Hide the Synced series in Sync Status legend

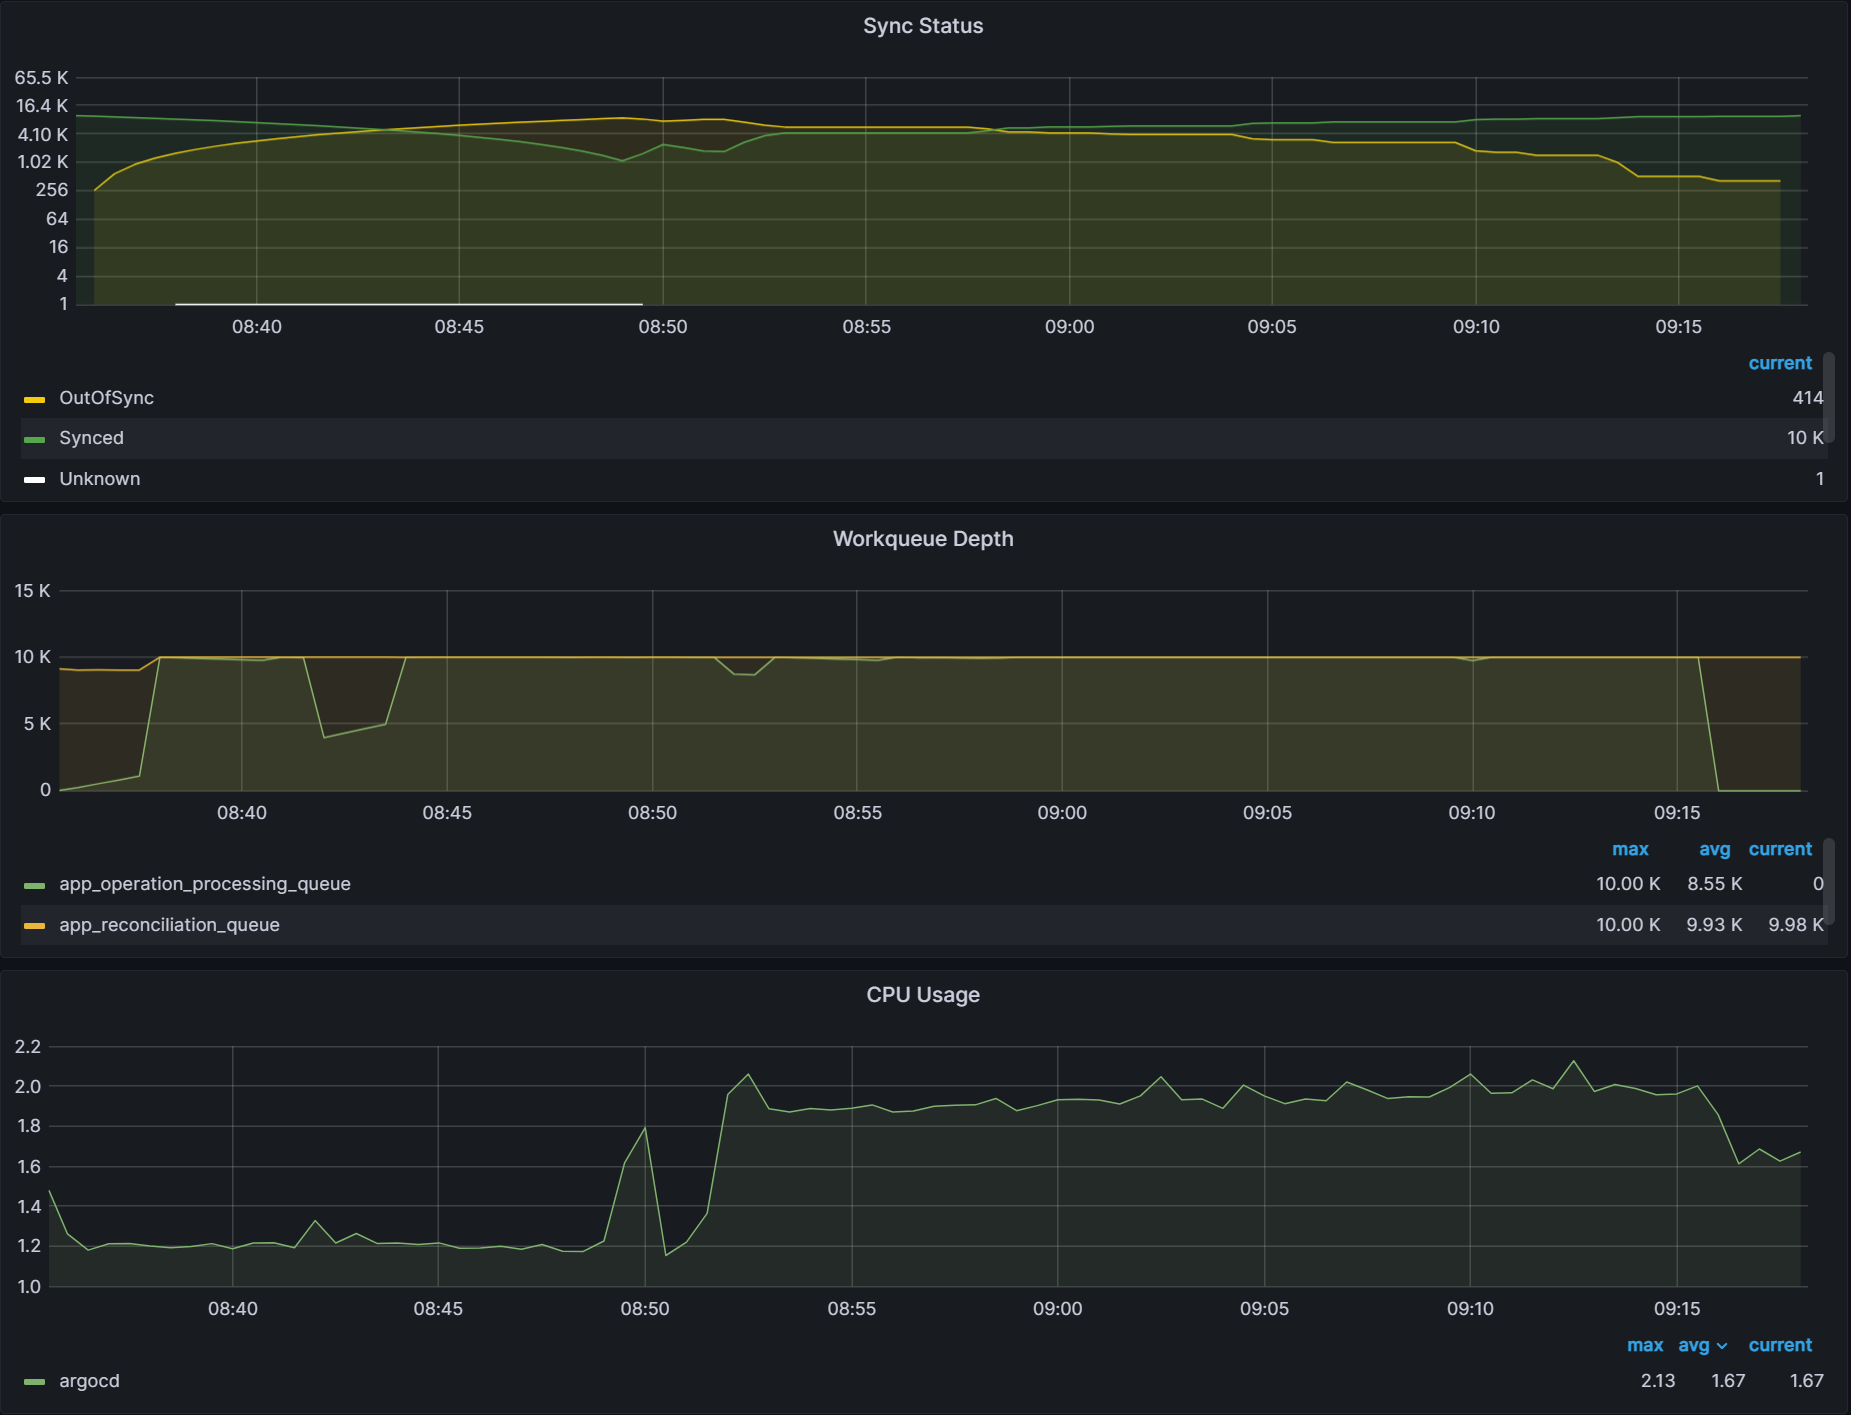click(x=91, y=437)
